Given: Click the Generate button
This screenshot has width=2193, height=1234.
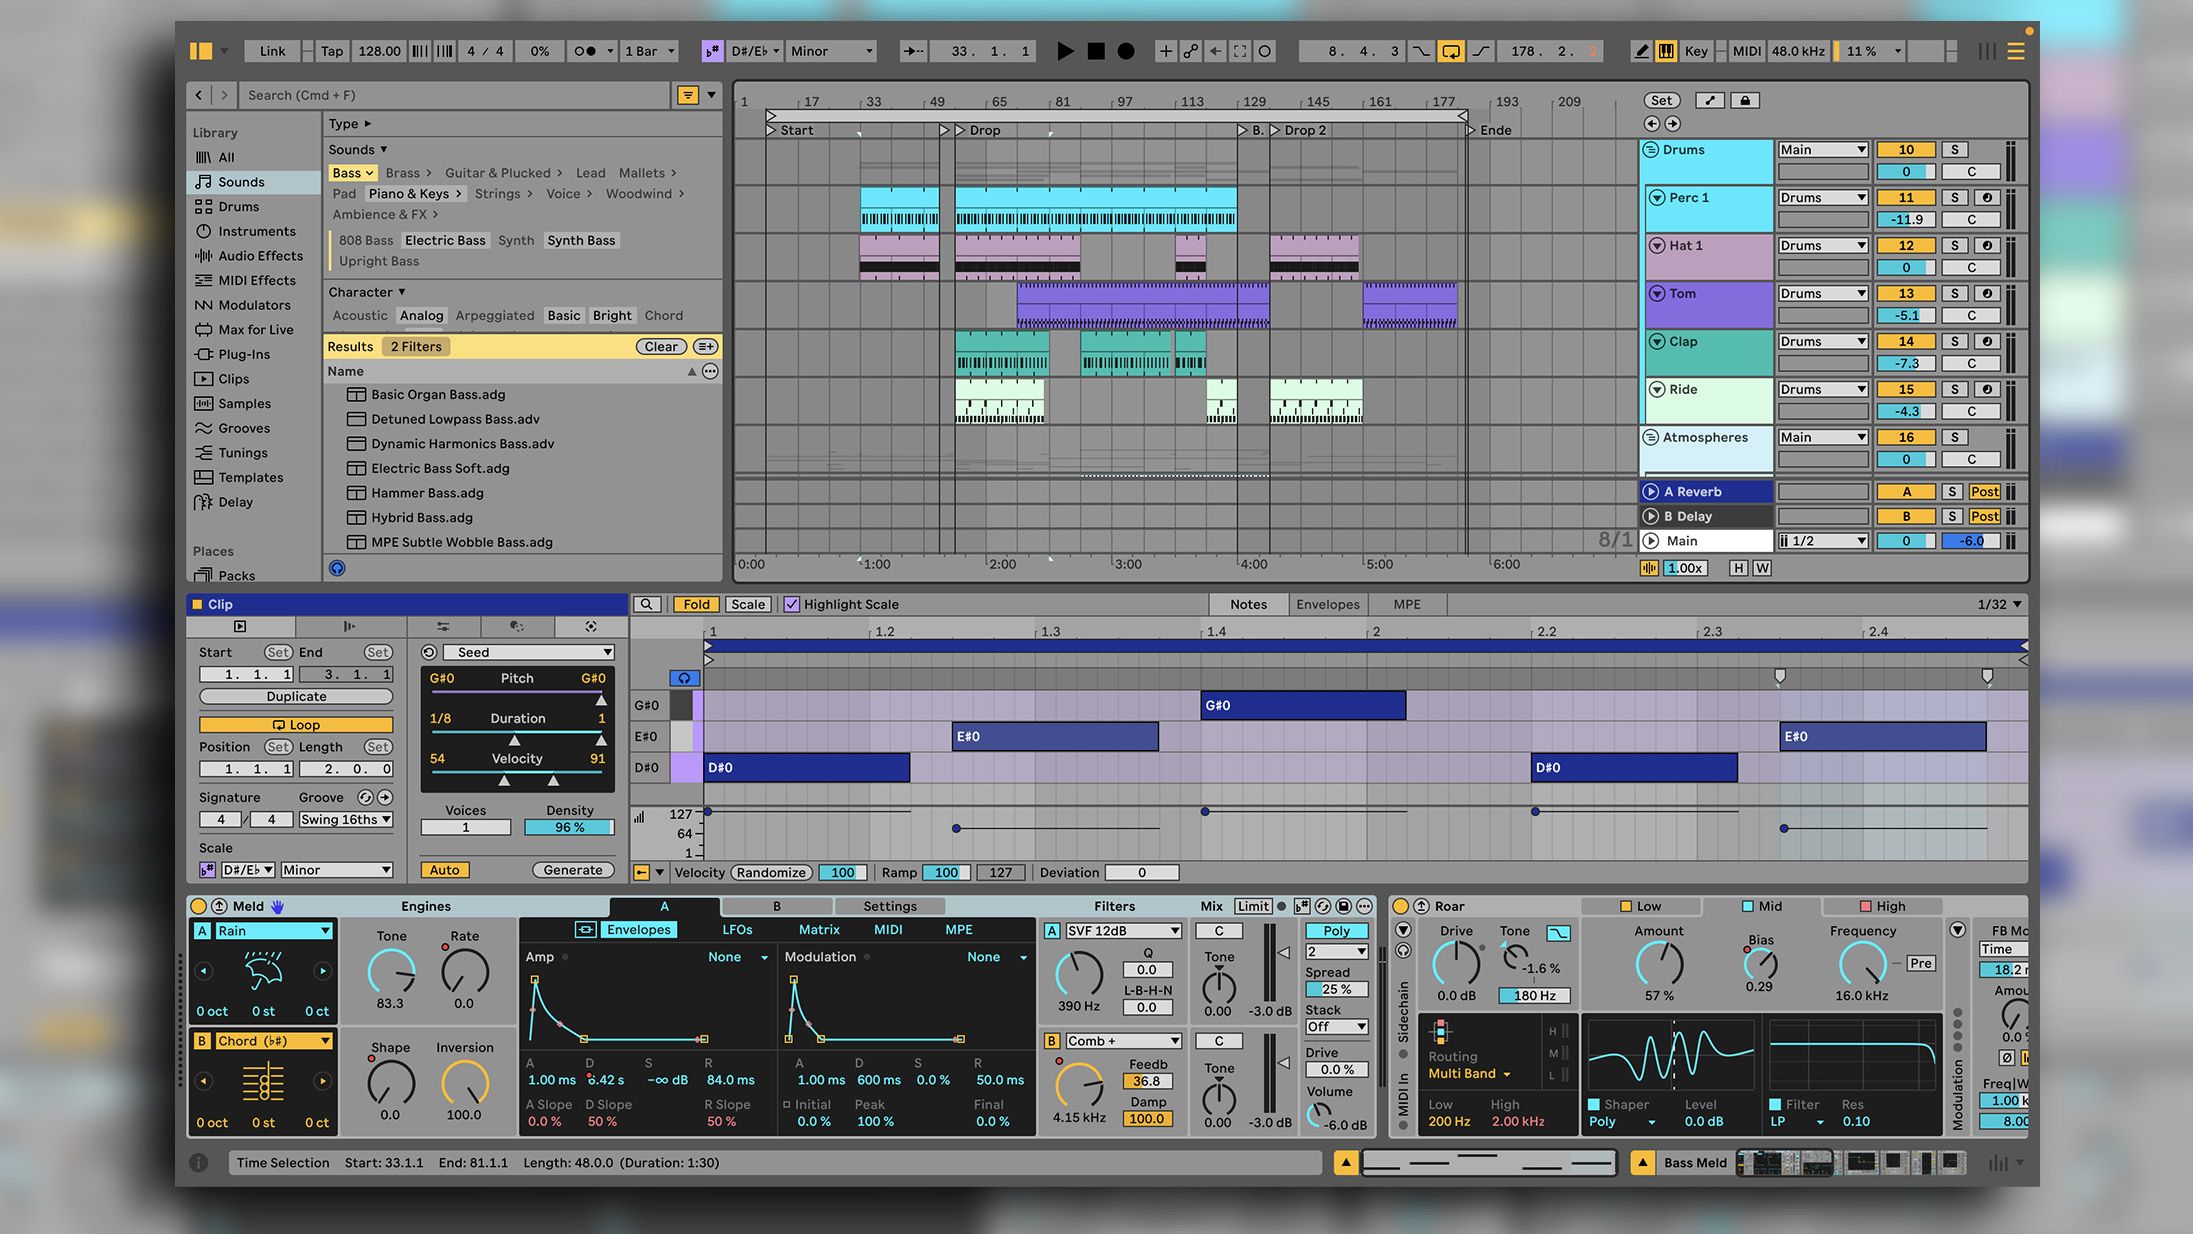Looking at the screenshot, I should click(572, 870).
